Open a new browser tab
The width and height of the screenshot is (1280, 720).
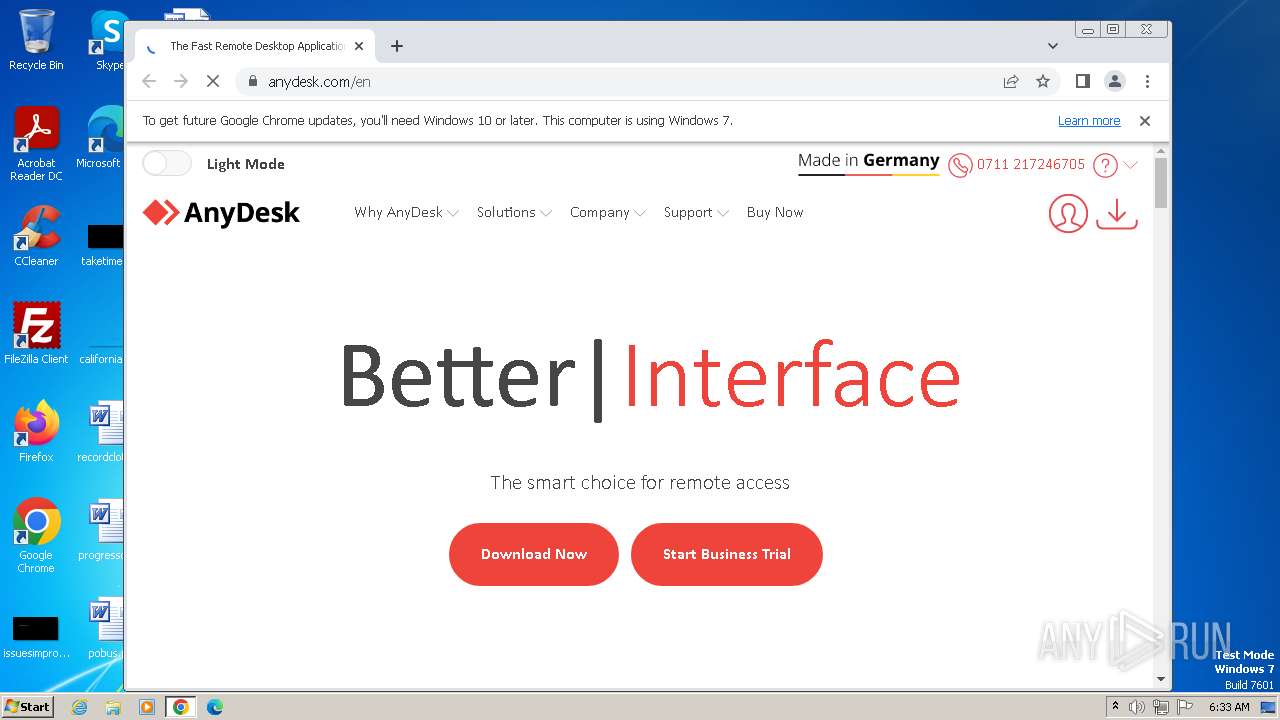[x=397, y=46]
